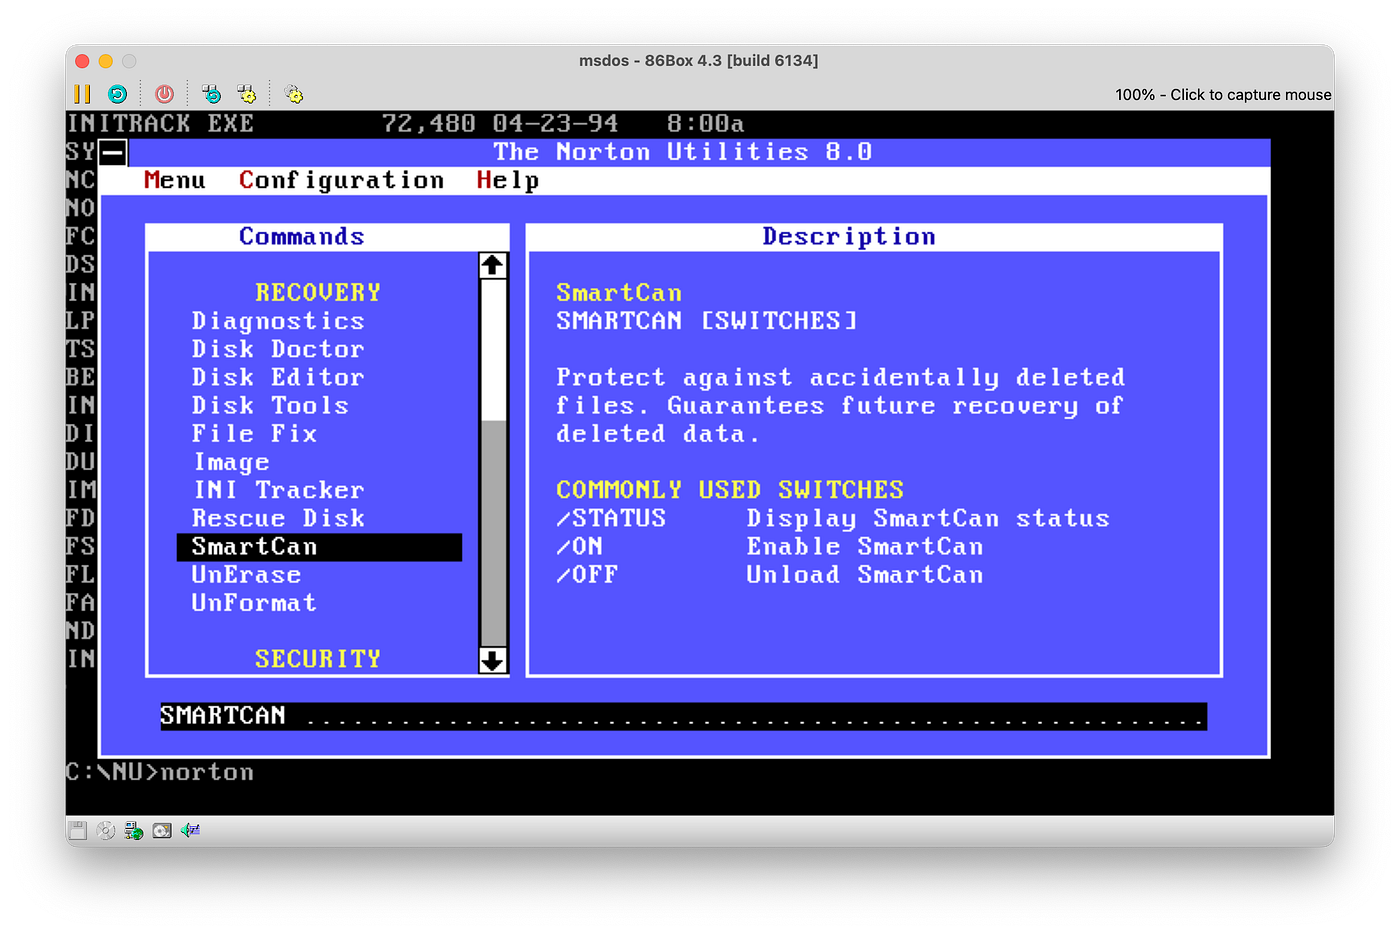Open the Help menu

(x=508, y=180)
